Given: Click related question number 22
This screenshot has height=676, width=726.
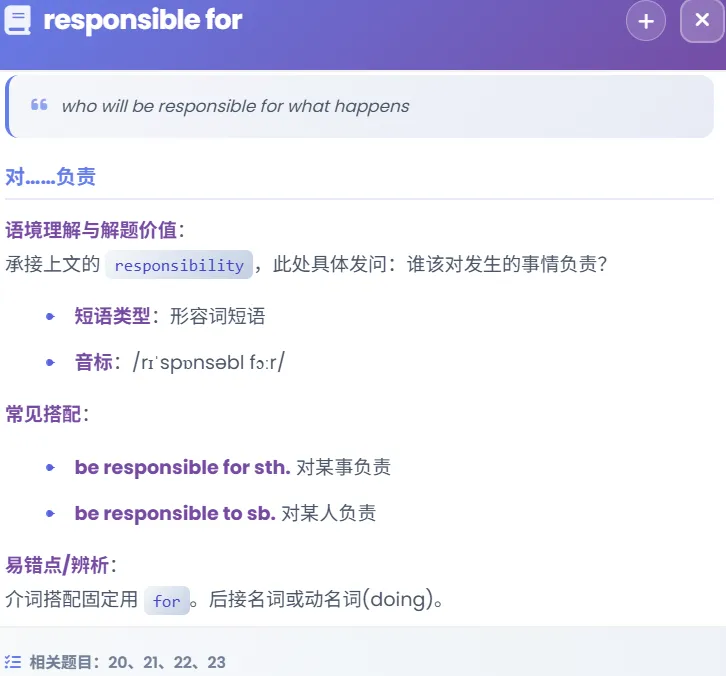Looking at the screenshot, I should coord(183,662).
